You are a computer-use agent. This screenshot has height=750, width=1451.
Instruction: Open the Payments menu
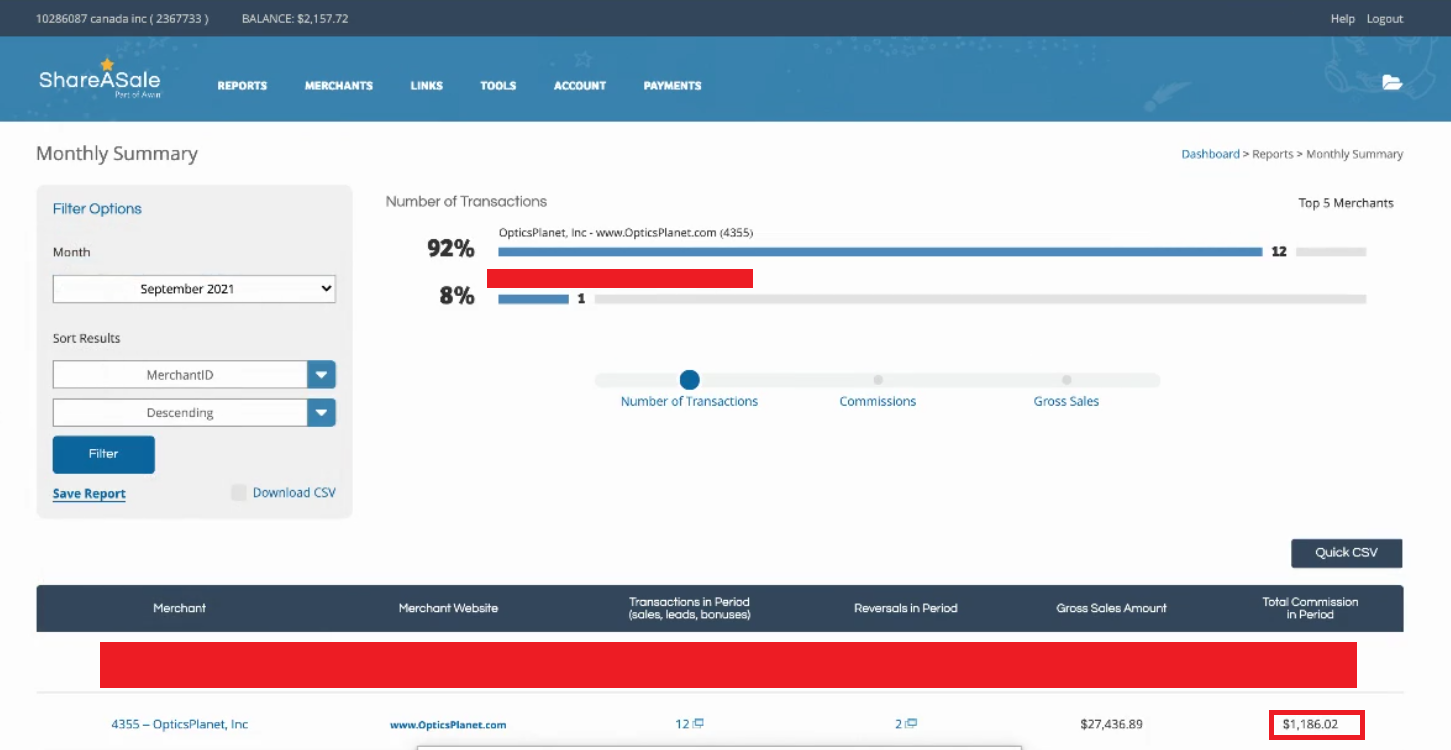pos(672,86)
